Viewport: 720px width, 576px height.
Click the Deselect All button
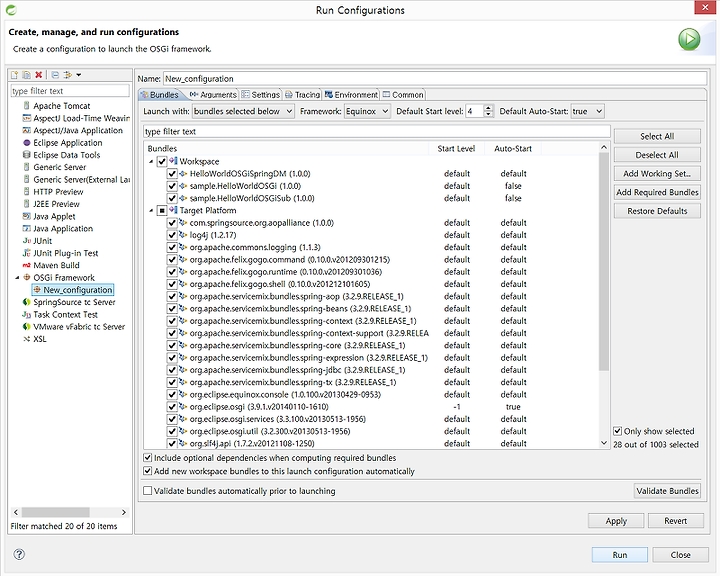[x=657, y=155]
